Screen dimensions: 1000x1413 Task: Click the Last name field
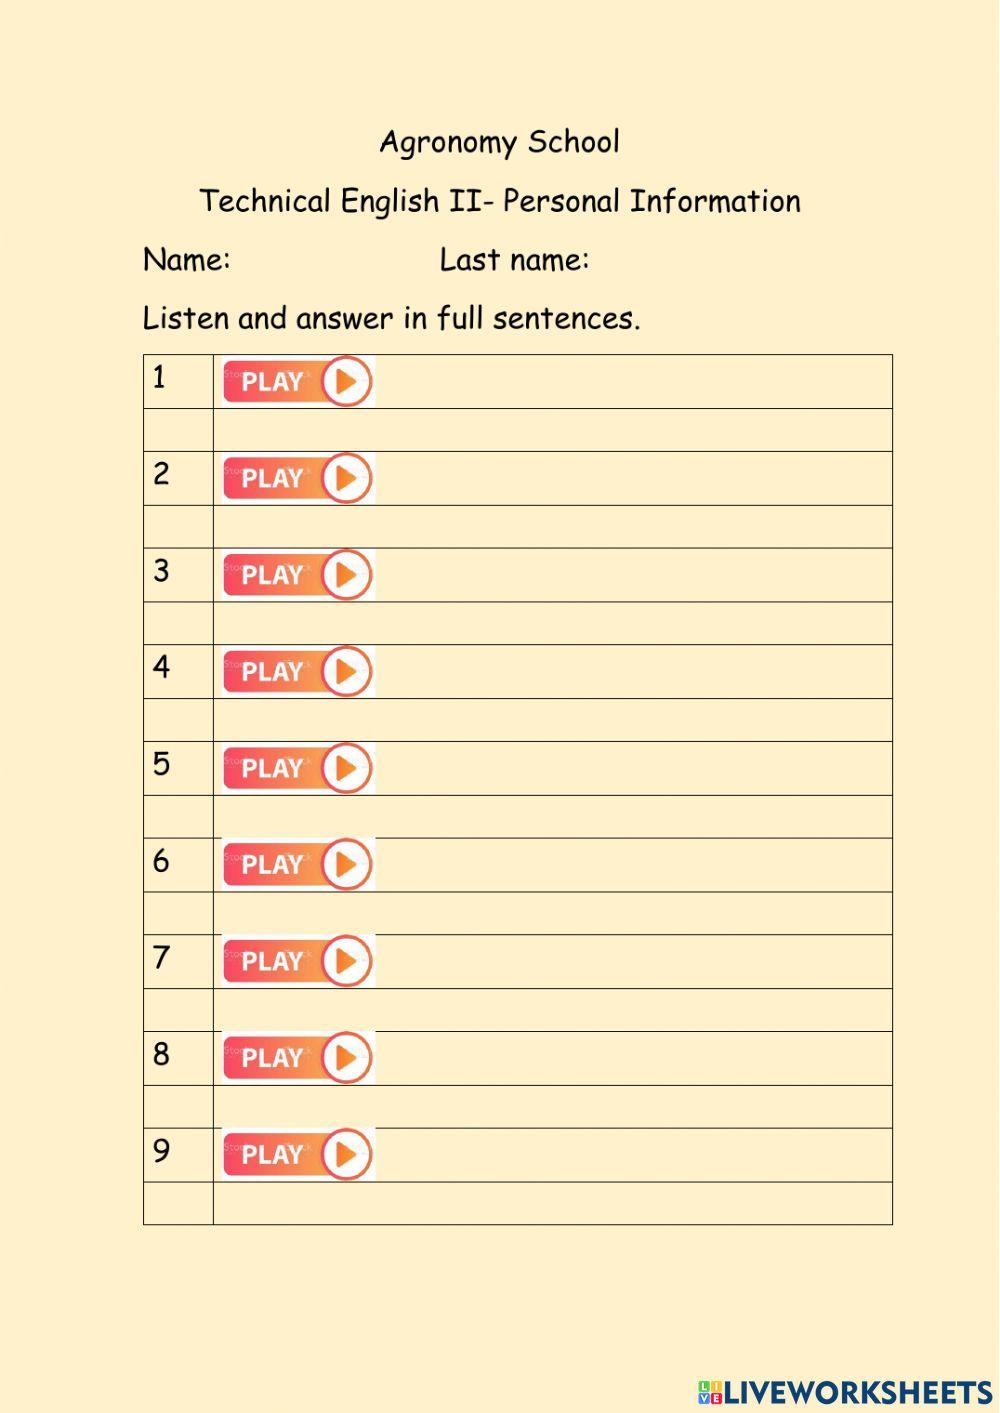[x=700, y=260]
